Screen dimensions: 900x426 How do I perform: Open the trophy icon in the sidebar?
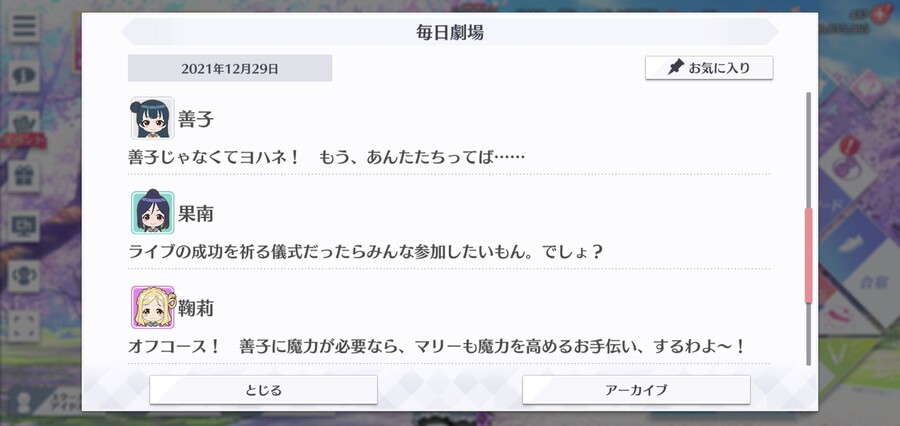tap(24, 276)
